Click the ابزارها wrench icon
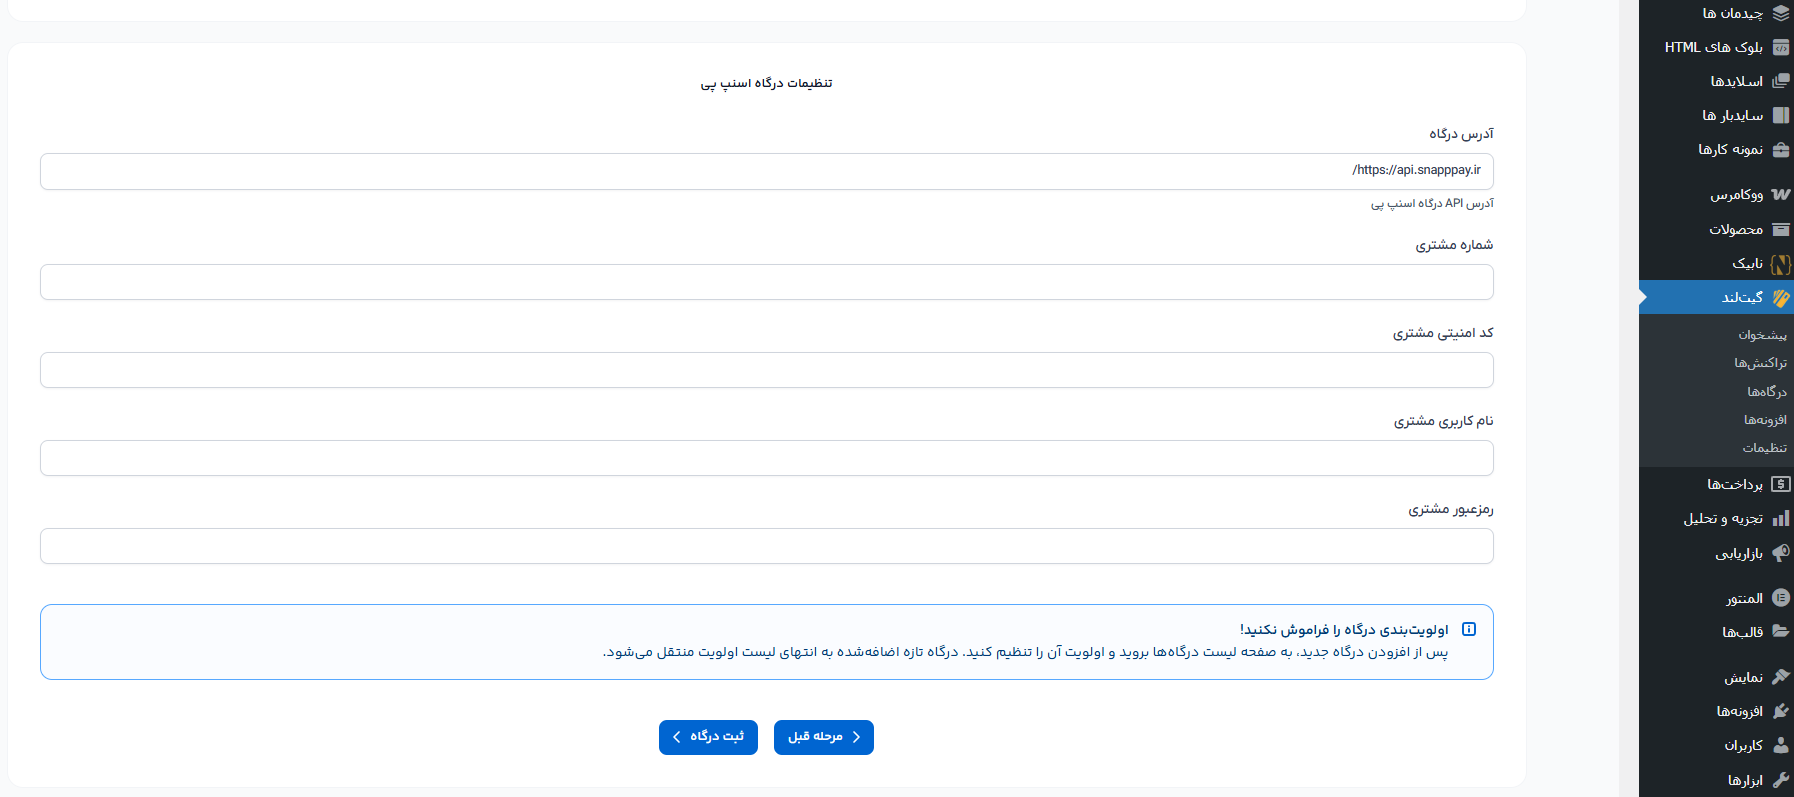The image size is (1794, 797). pos(1780,780)
